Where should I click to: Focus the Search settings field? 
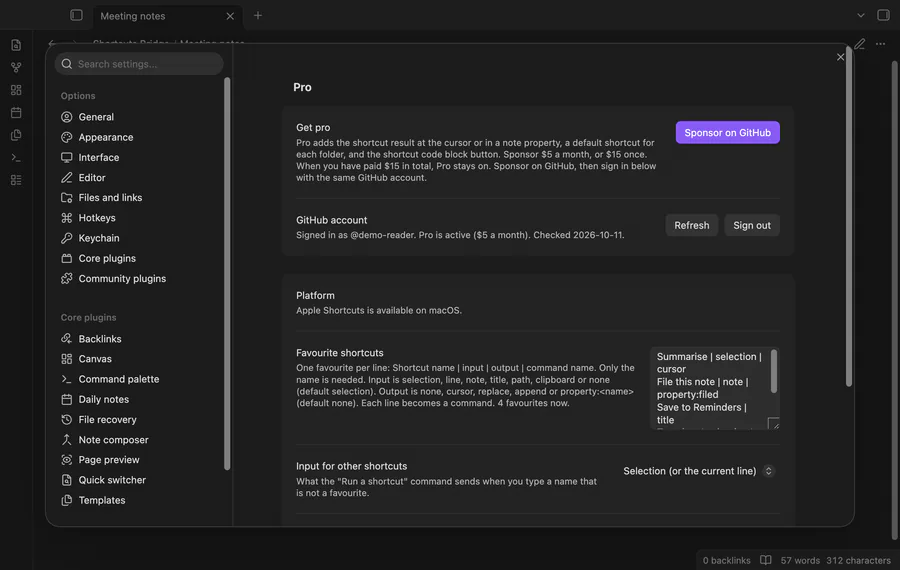139,64
